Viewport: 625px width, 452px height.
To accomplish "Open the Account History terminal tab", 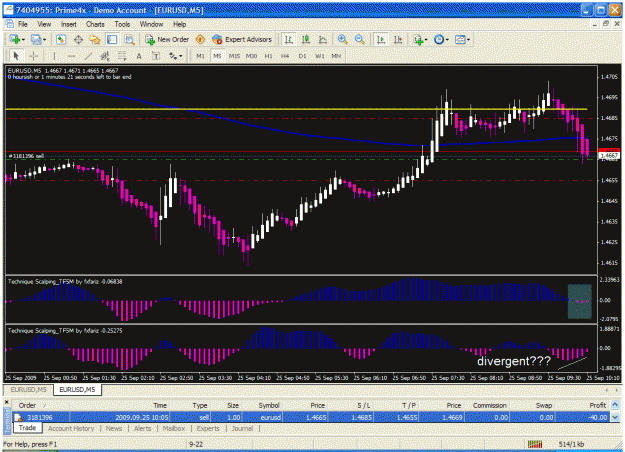I will (x=71, y=428).
